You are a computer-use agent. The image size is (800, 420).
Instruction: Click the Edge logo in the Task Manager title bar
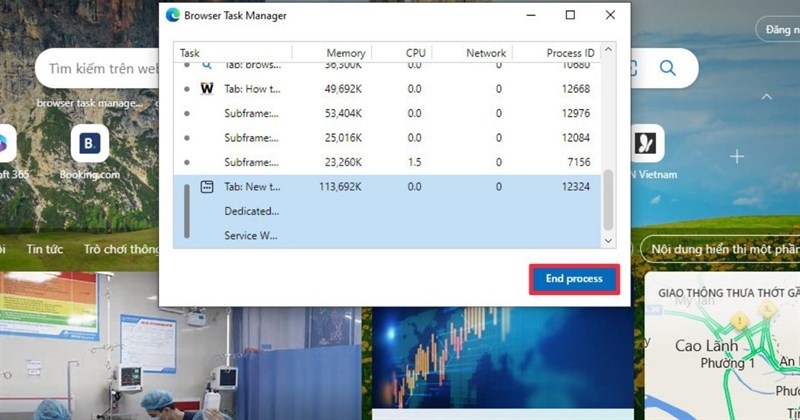point(173,15)
